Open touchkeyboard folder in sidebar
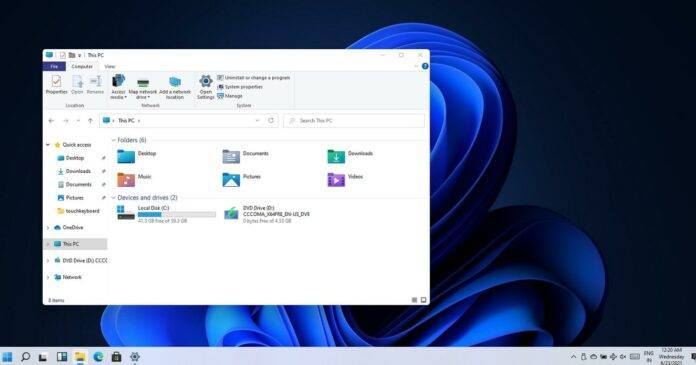 (79, 211)
